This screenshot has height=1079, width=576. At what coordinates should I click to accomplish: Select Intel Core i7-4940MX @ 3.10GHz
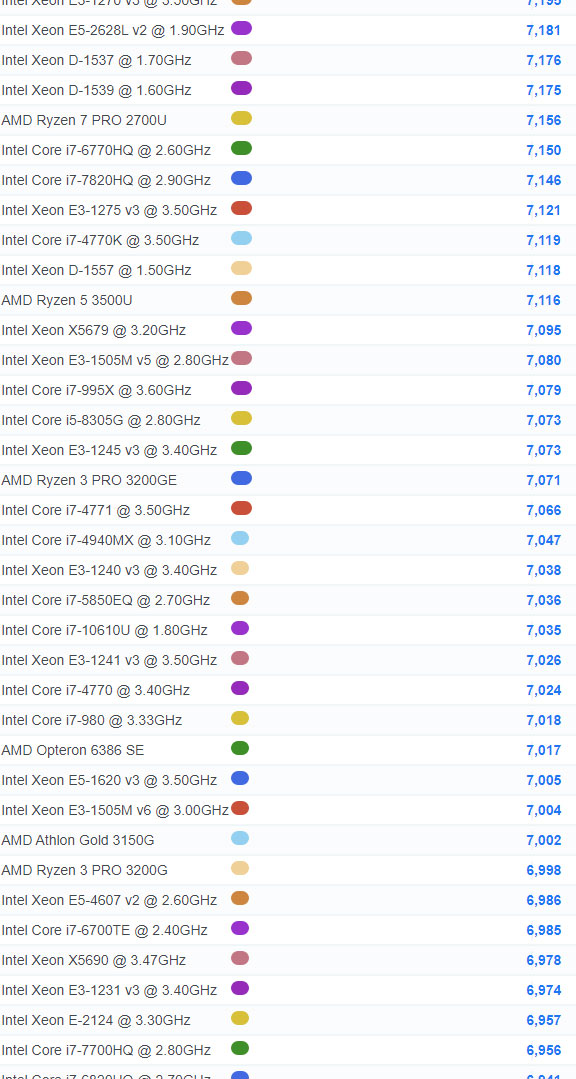coord(106,541)
